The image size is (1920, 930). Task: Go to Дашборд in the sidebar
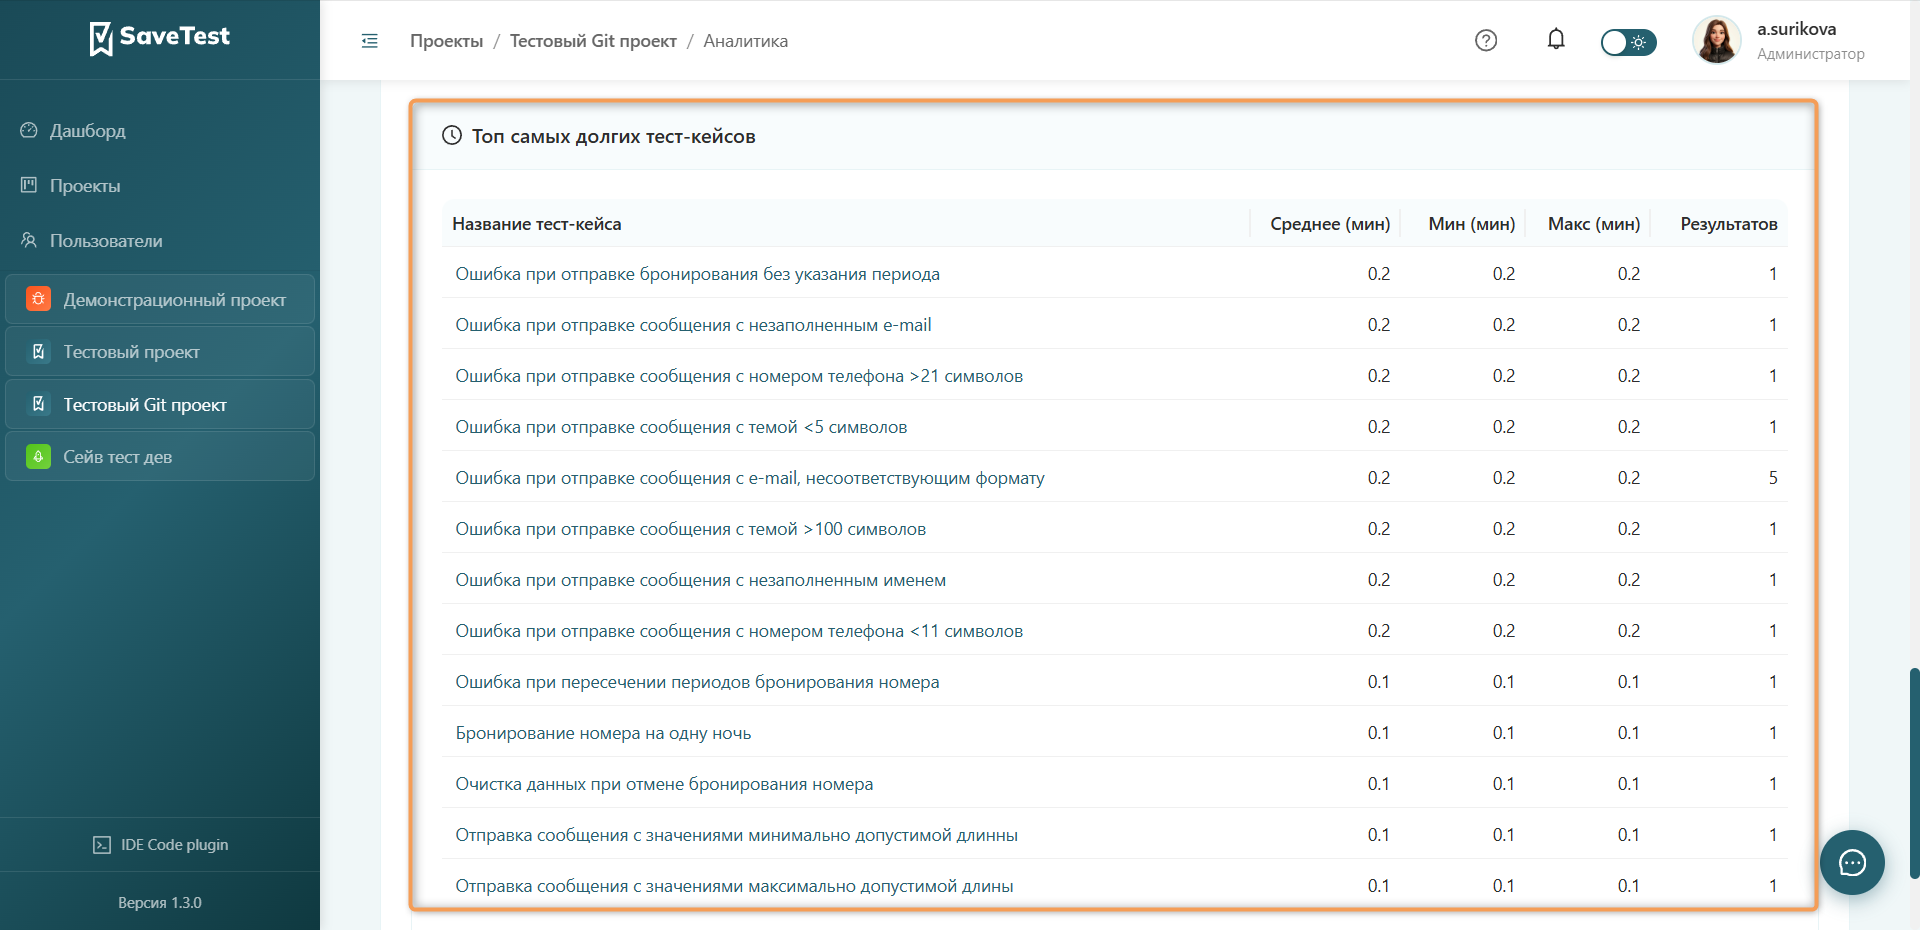point(88,130)
